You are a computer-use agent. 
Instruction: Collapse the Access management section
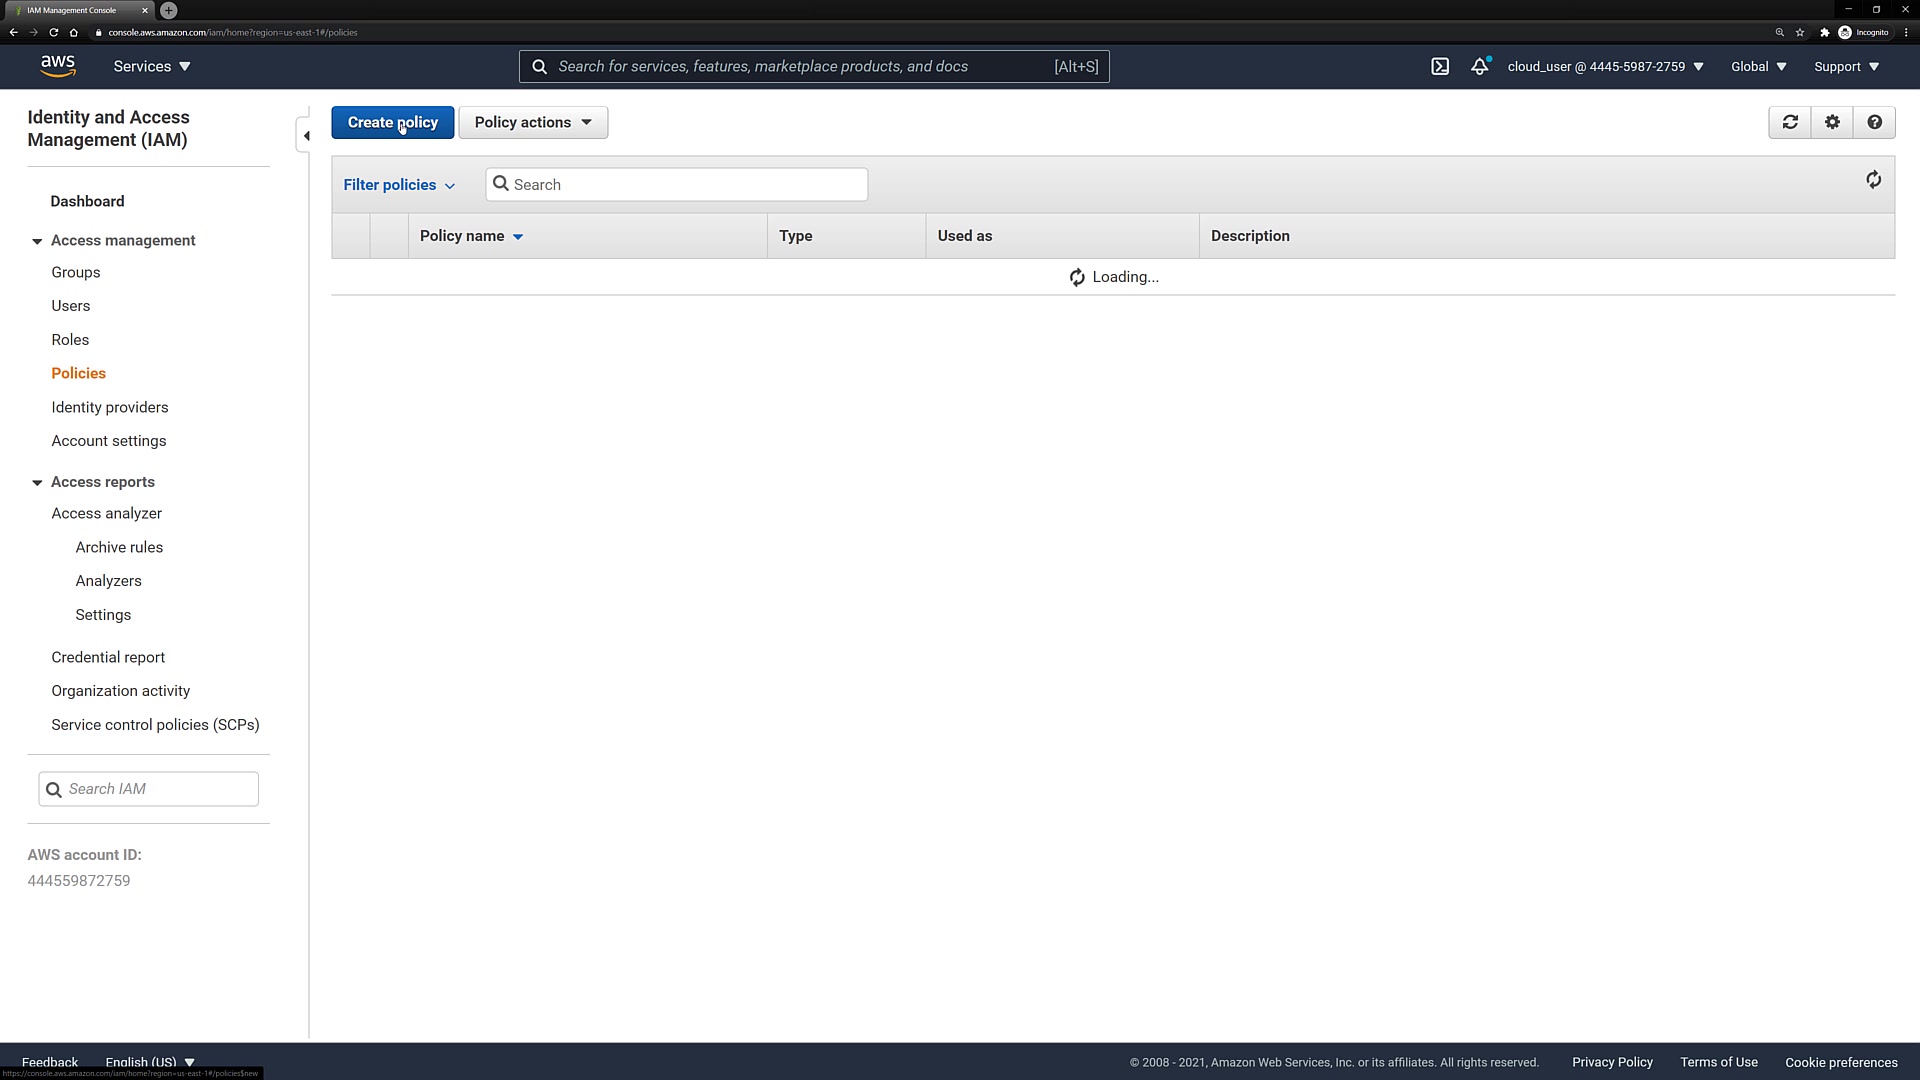[37, 241]
